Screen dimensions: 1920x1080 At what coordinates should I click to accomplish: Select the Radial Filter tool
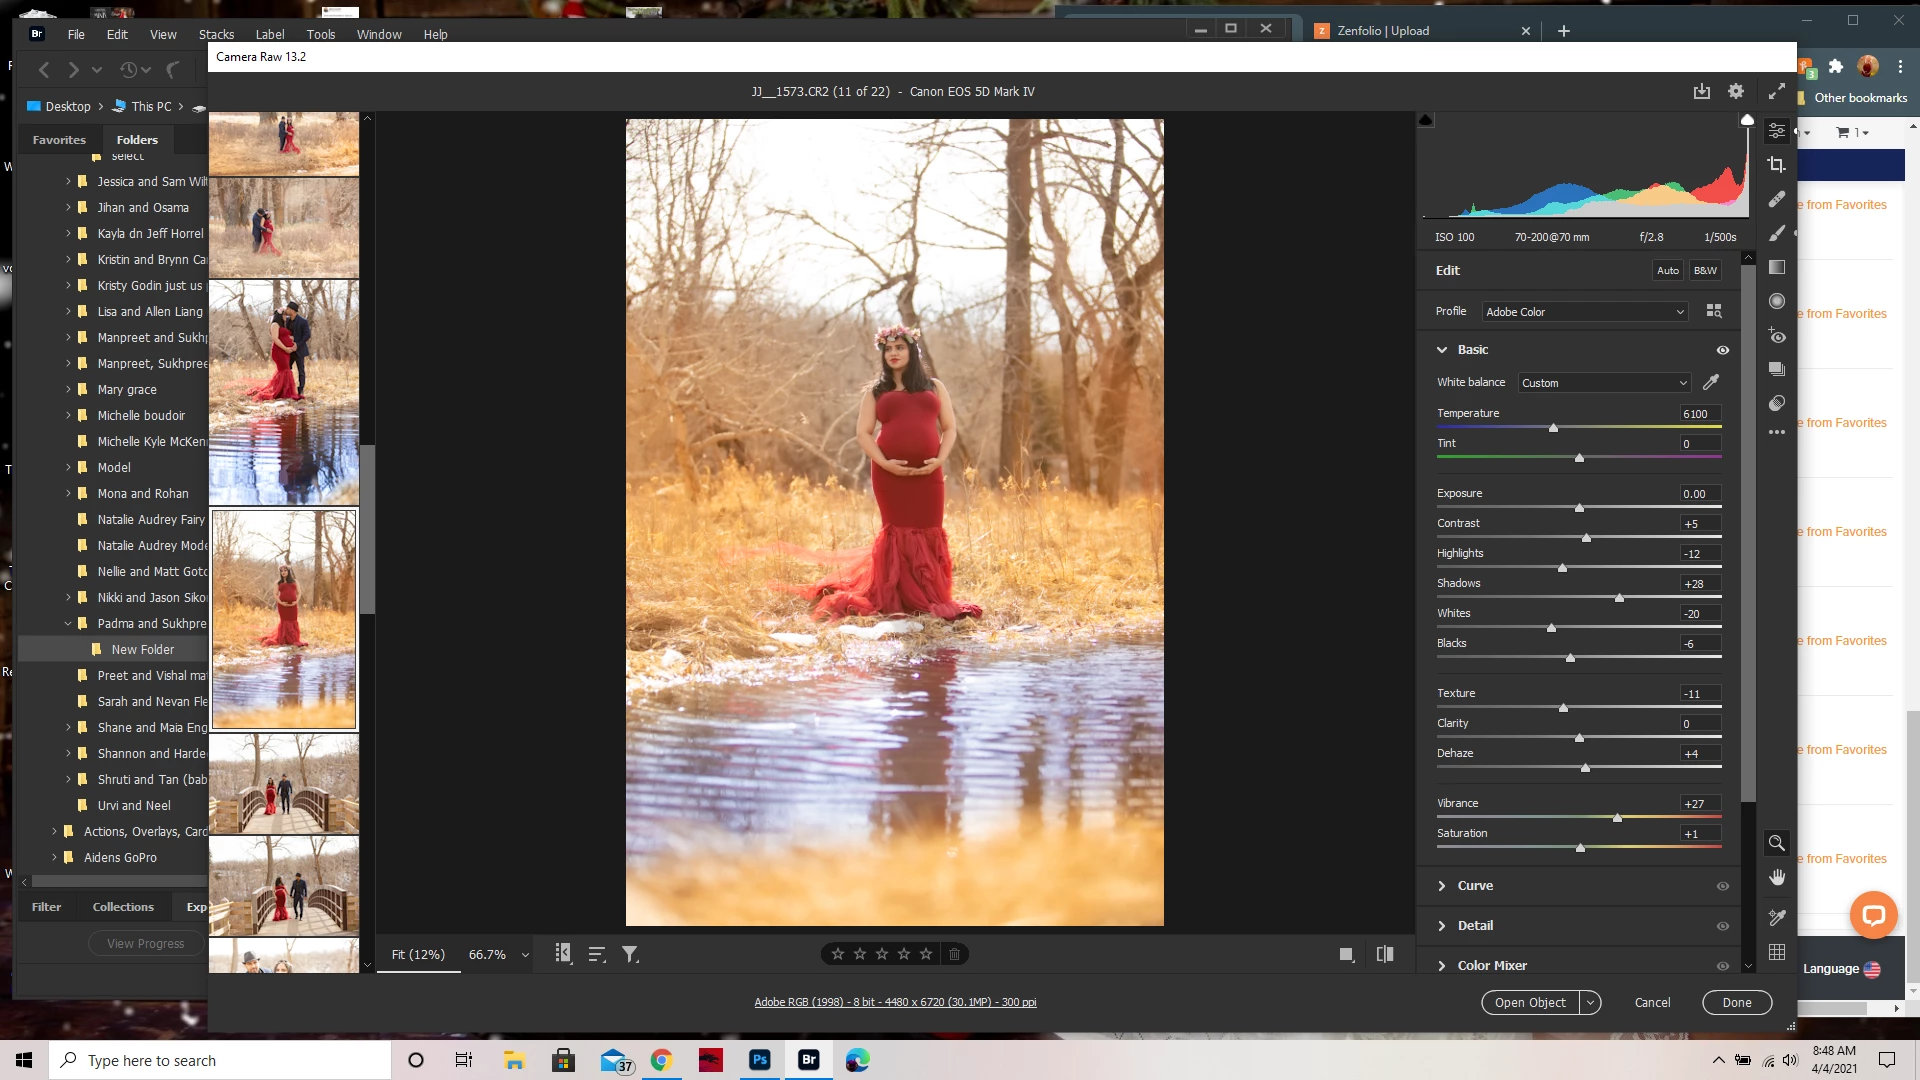(1776, 301)
